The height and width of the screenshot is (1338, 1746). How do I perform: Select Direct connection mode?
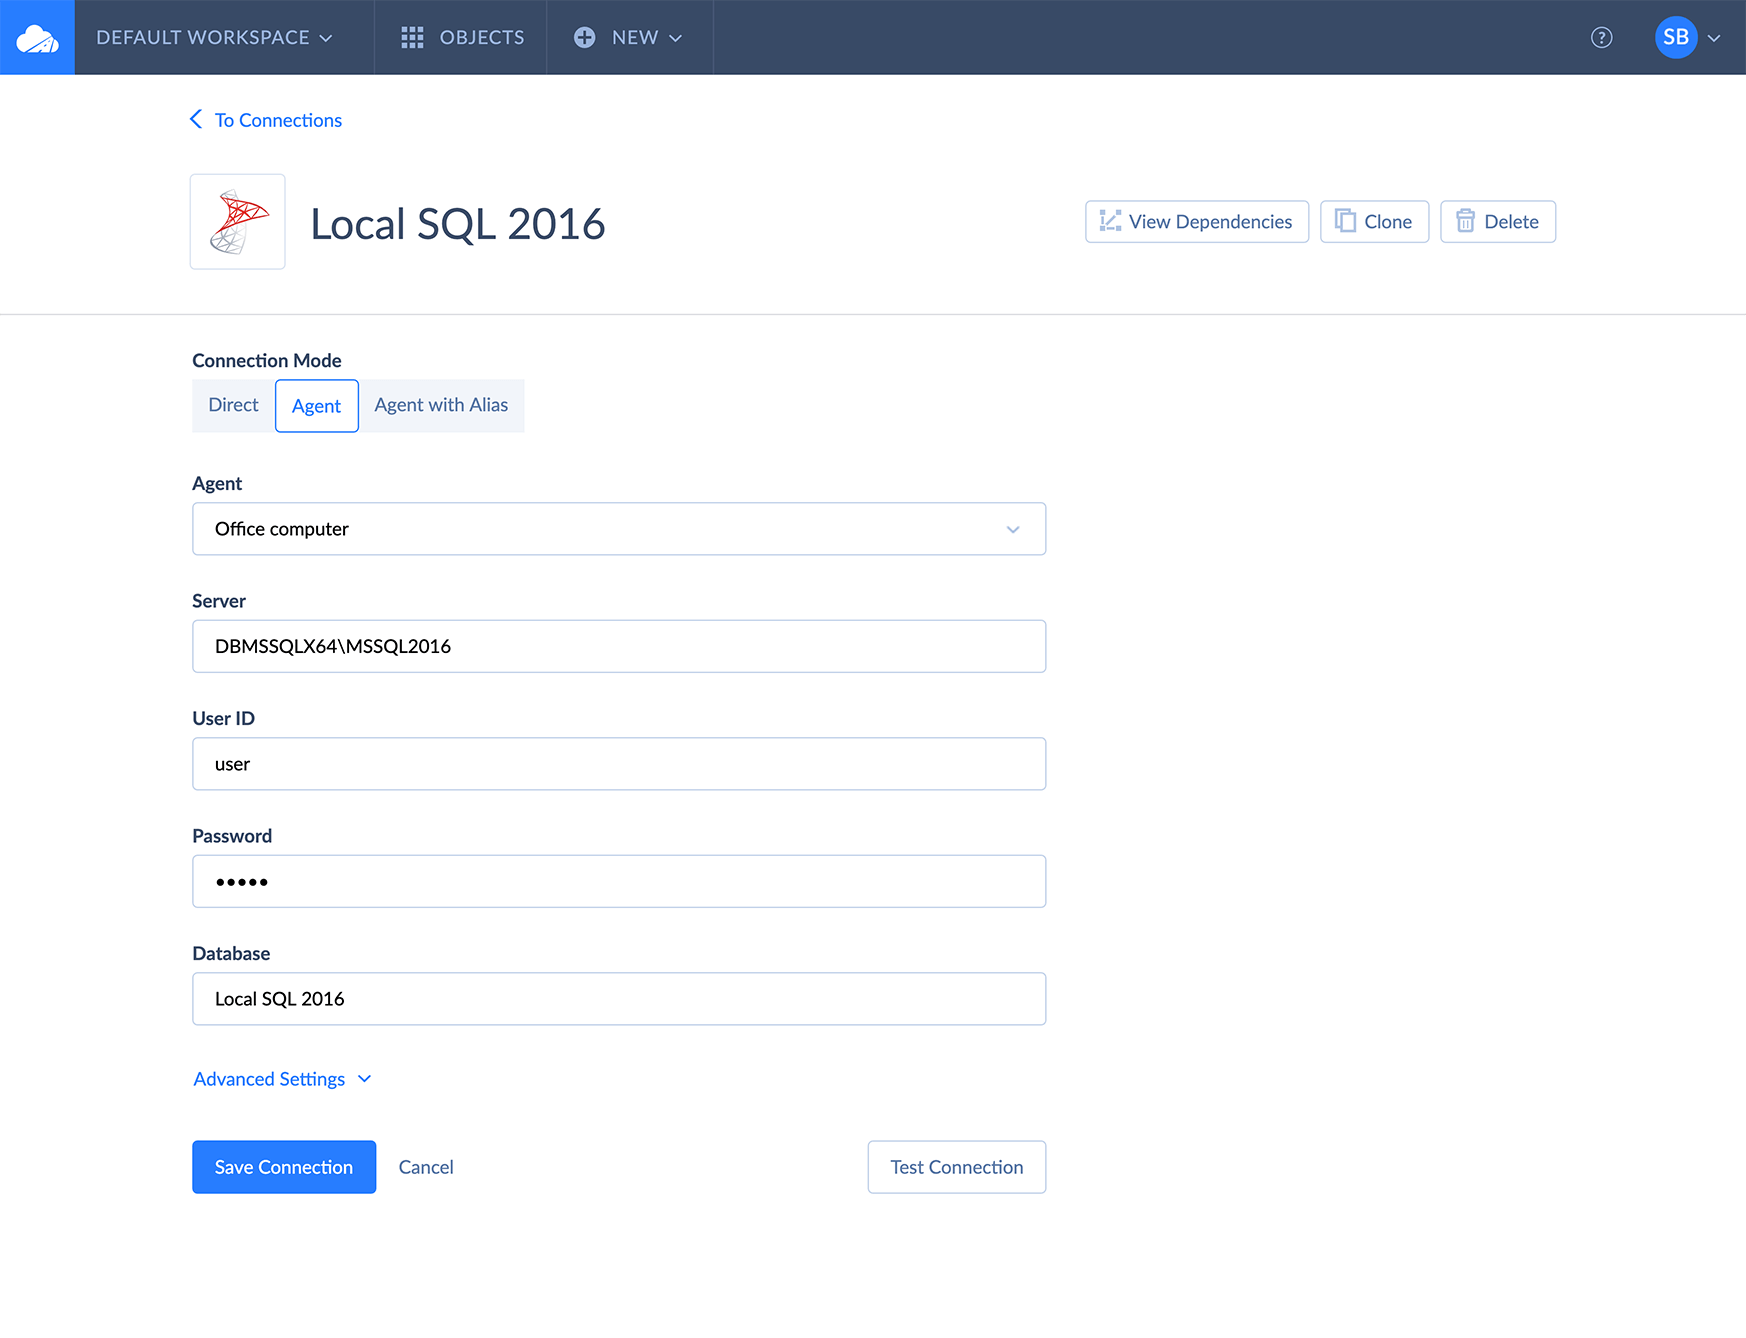[233, 405]
